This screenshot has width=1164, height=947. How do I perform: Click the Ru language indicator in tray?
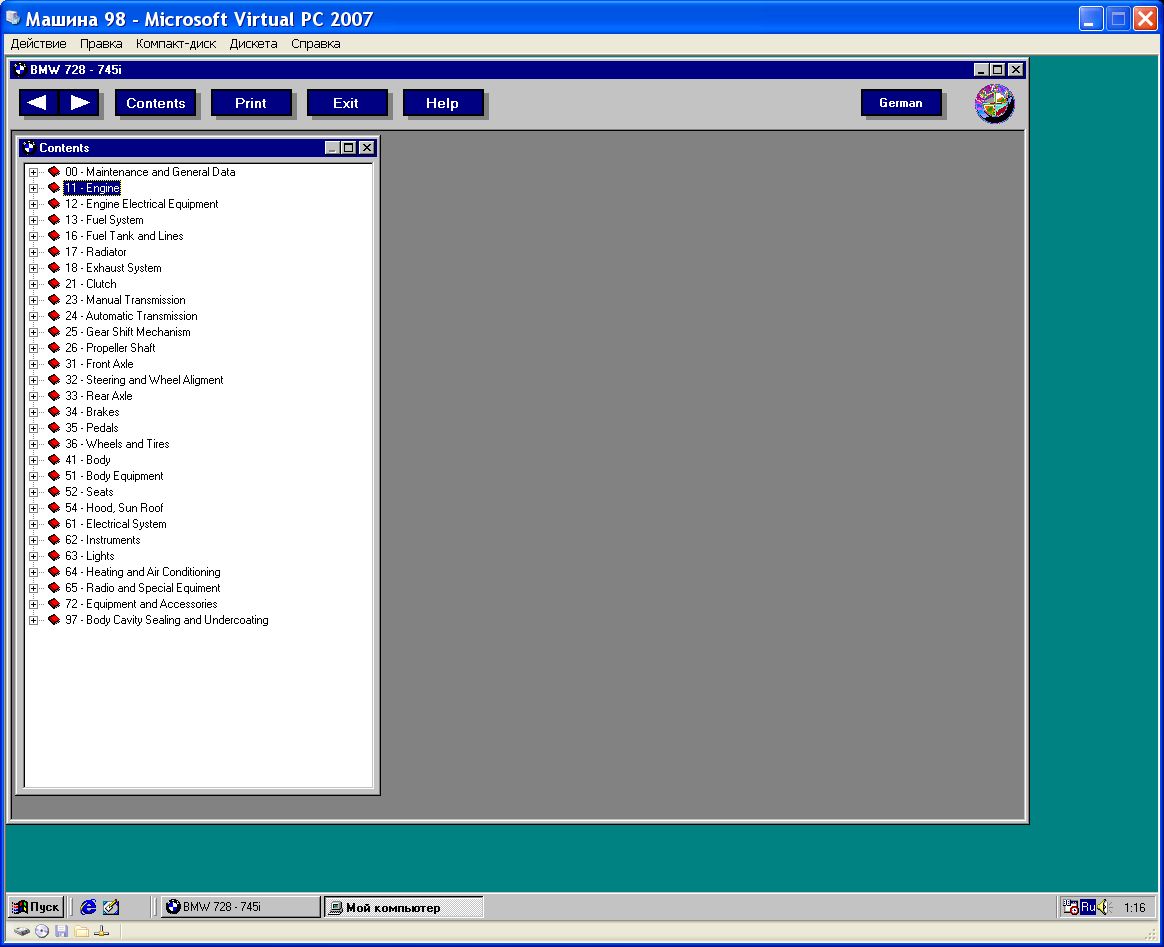coord(1087,907)
